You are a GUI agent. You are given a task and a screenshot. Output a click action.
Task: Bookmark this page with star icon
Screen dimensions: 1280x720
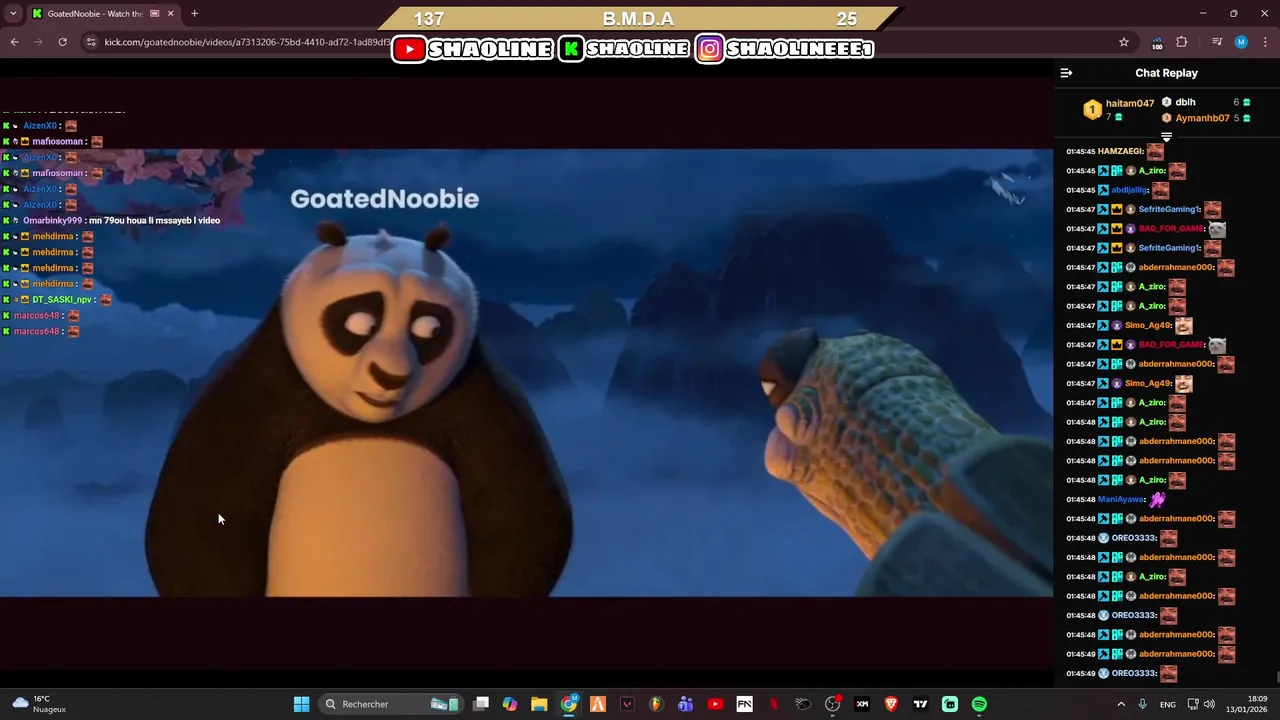point(1124,42)
